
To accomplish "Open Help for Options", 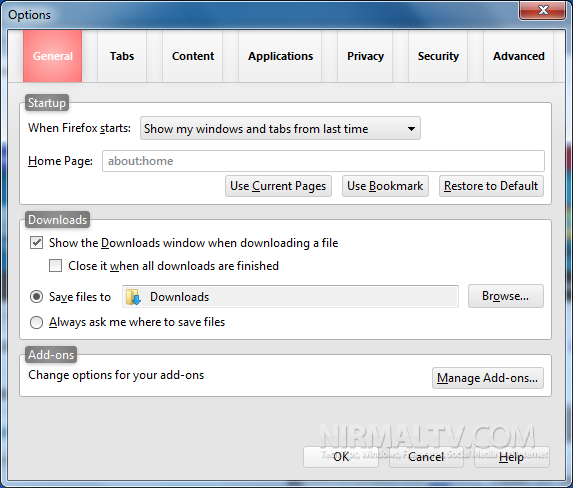I will tap(511, 457).
